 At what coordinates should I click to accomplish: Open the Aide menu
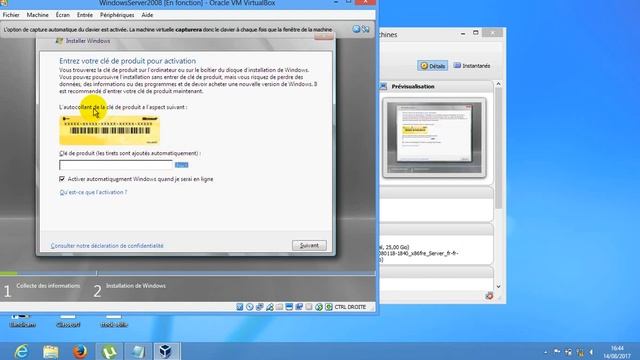147,15
